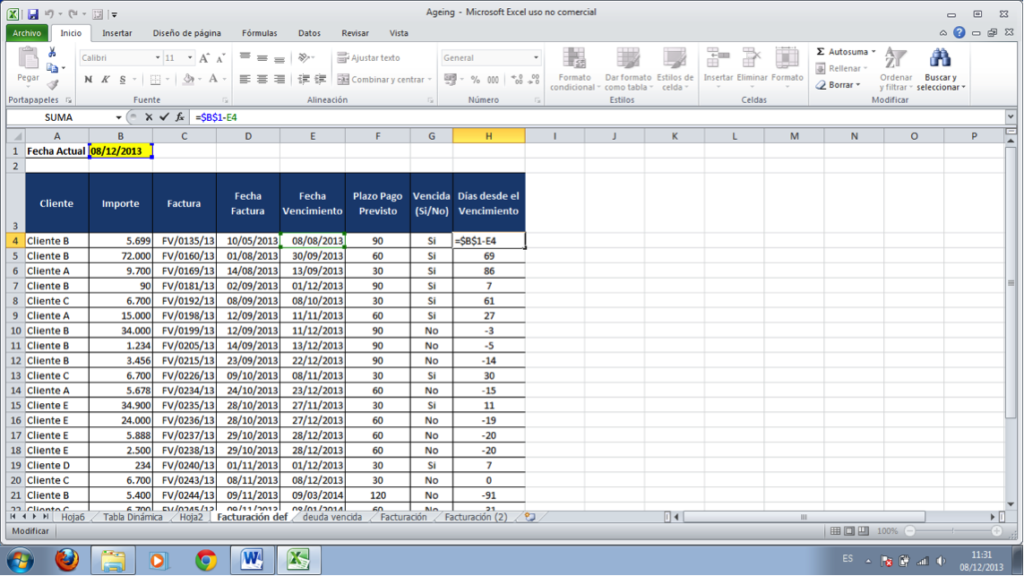
Task: Open the Combinar y centrar dropdown
Action: click(429, 80)
